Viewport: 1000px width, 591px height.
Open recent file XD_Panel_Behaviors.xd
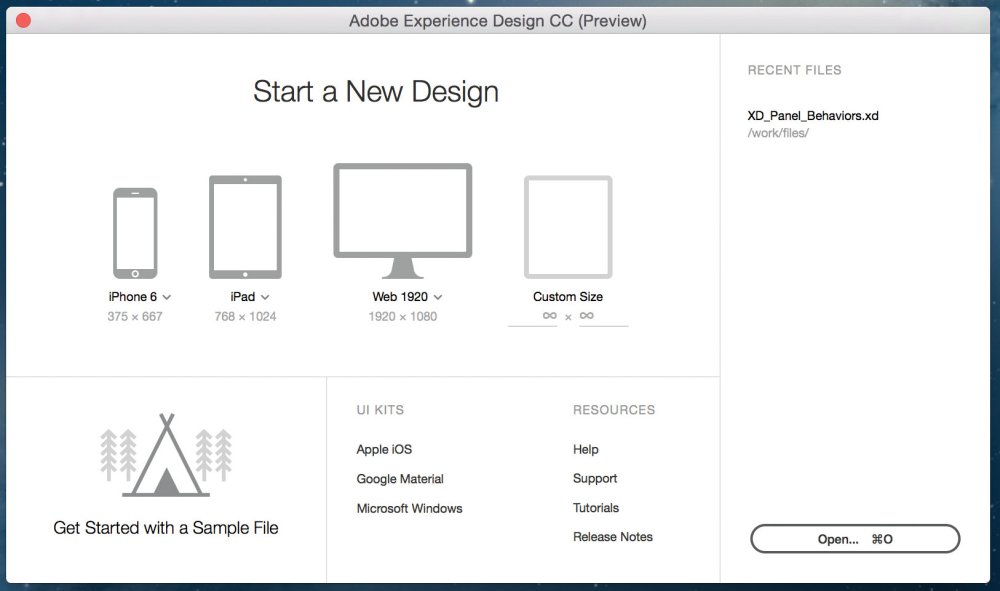(x=813, y=115)
